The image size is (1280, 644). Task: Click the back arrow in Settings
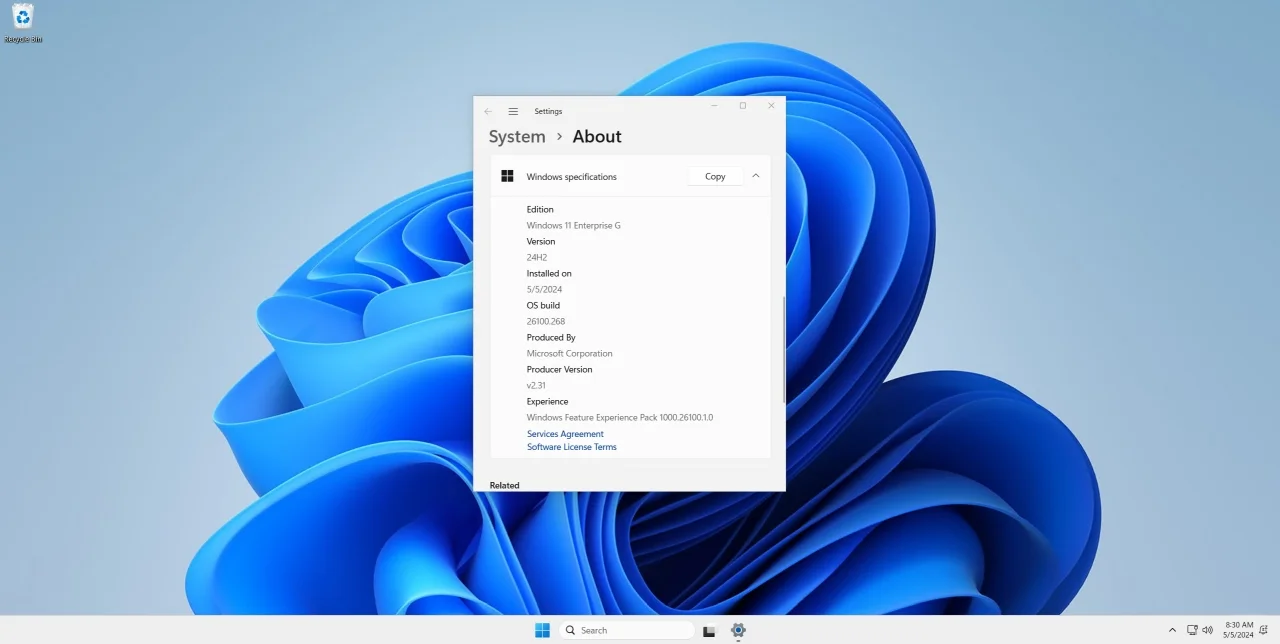[488, 111]
